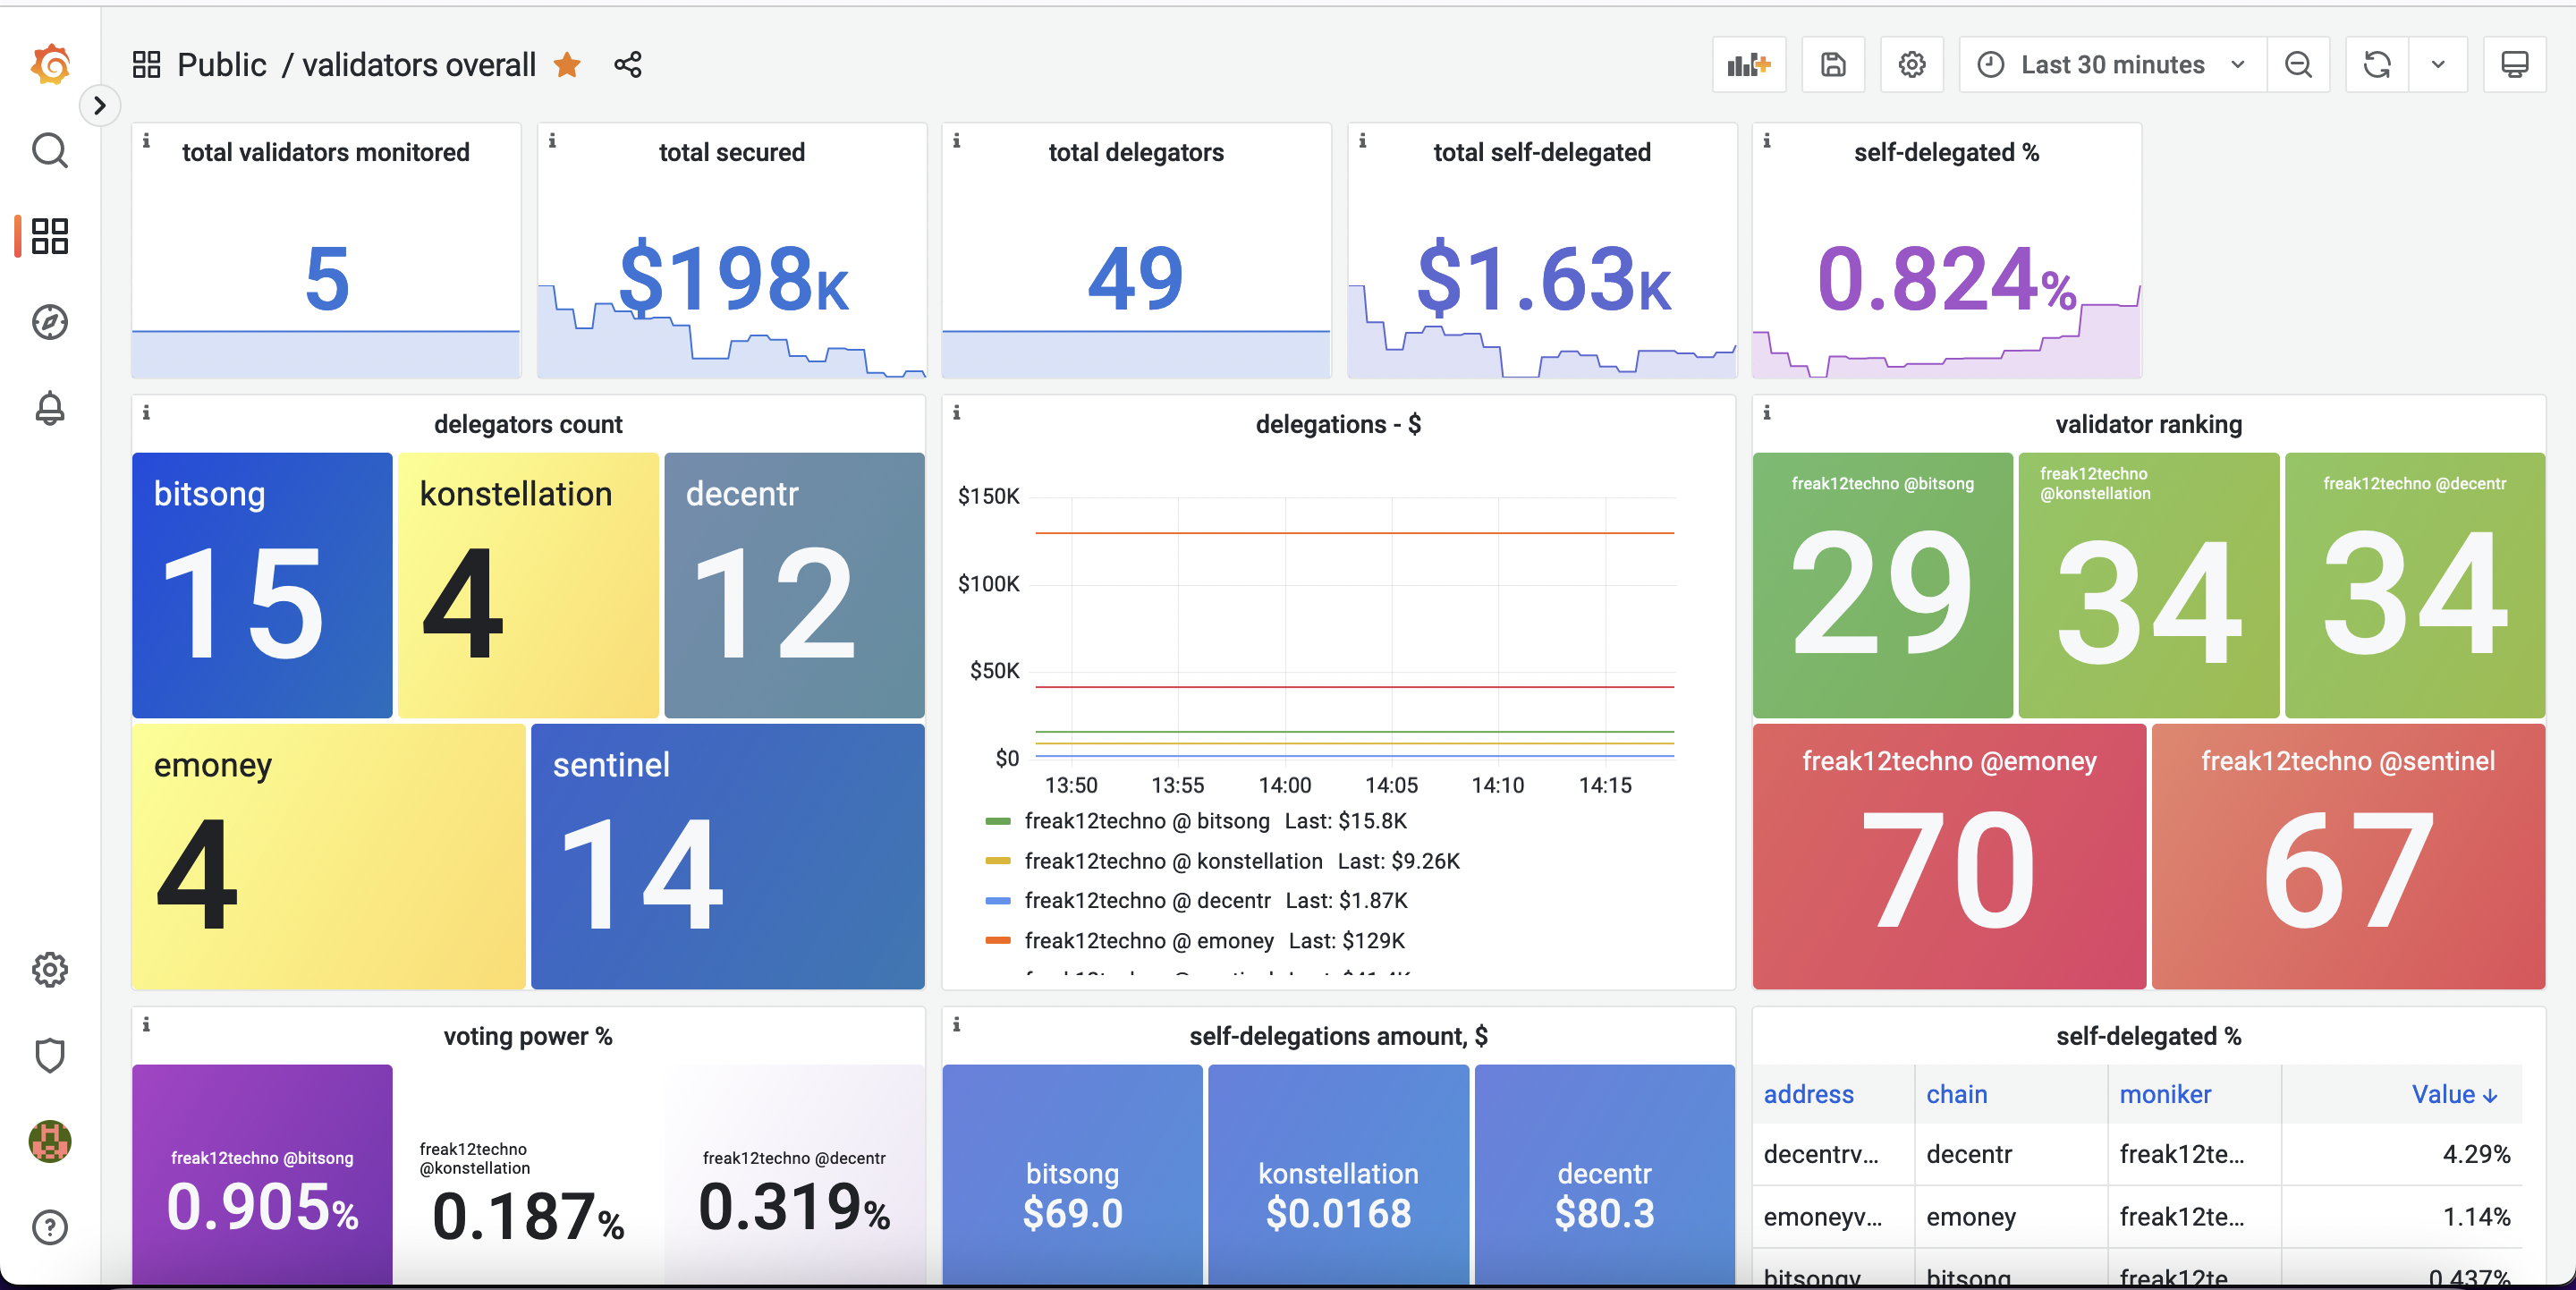The image size is (2576, 1290).
Task: Save dashboard with floppy disk icon
Action: point(1832,65)
